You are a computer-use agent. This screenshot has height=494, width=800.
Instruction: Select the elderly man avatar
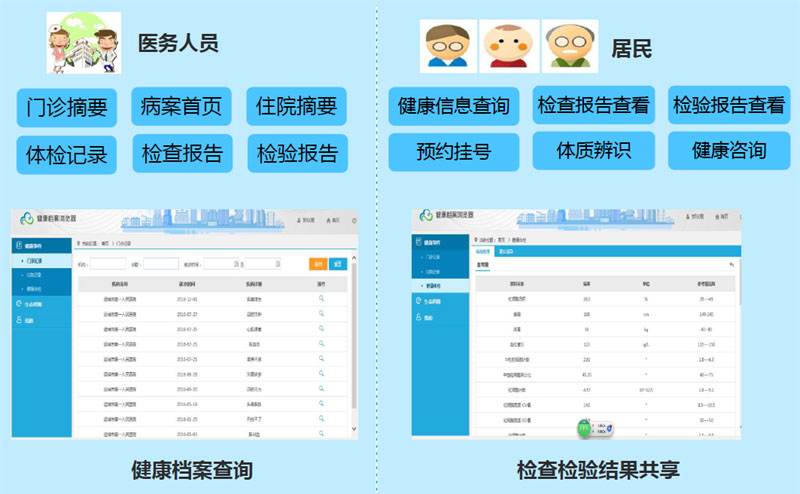(569, 45)
